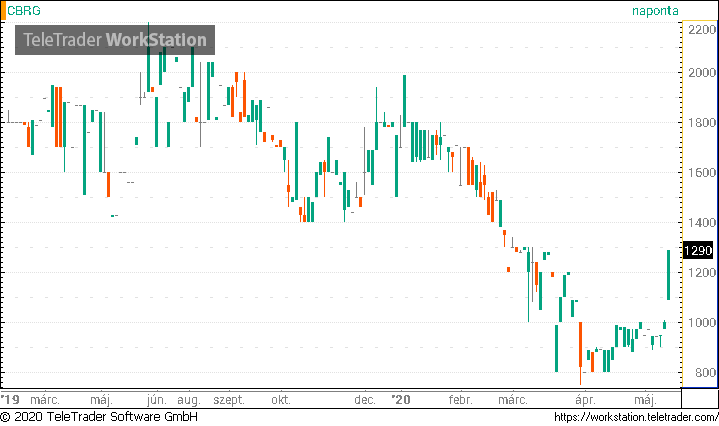This screenshot has height=426, width=719.
Task: Click the 'aug.' month label on time axis
Action: (x=189, y=400)
